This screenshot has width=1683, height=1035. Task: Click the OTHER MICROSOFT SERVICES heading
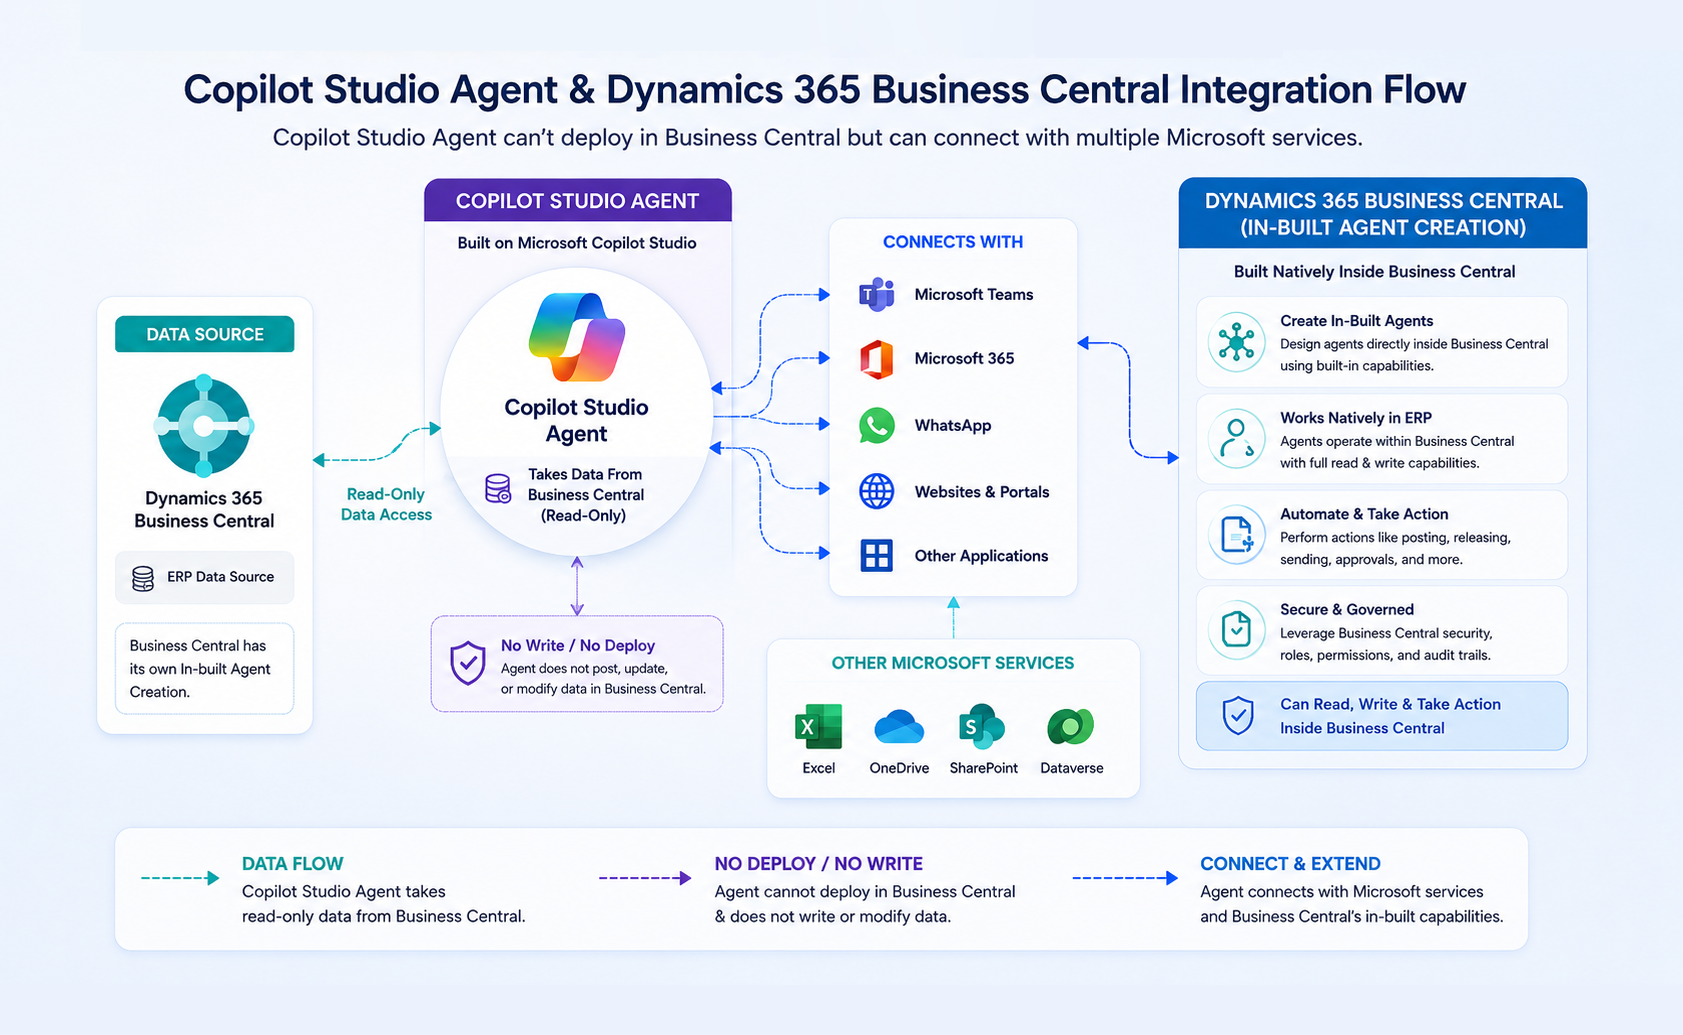953,663
